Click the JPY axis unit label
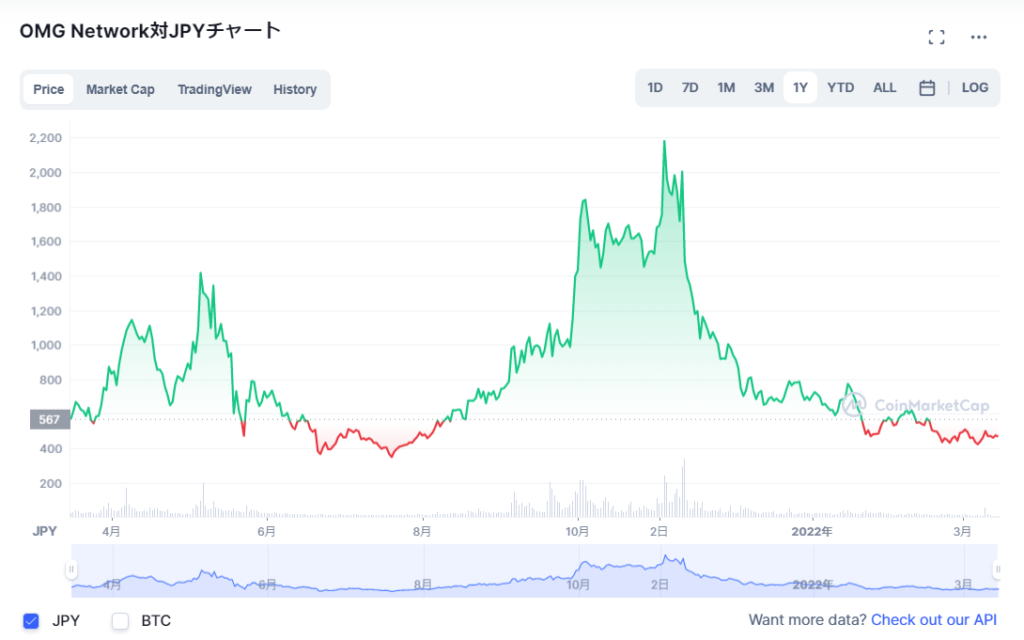 pos(44,532)
